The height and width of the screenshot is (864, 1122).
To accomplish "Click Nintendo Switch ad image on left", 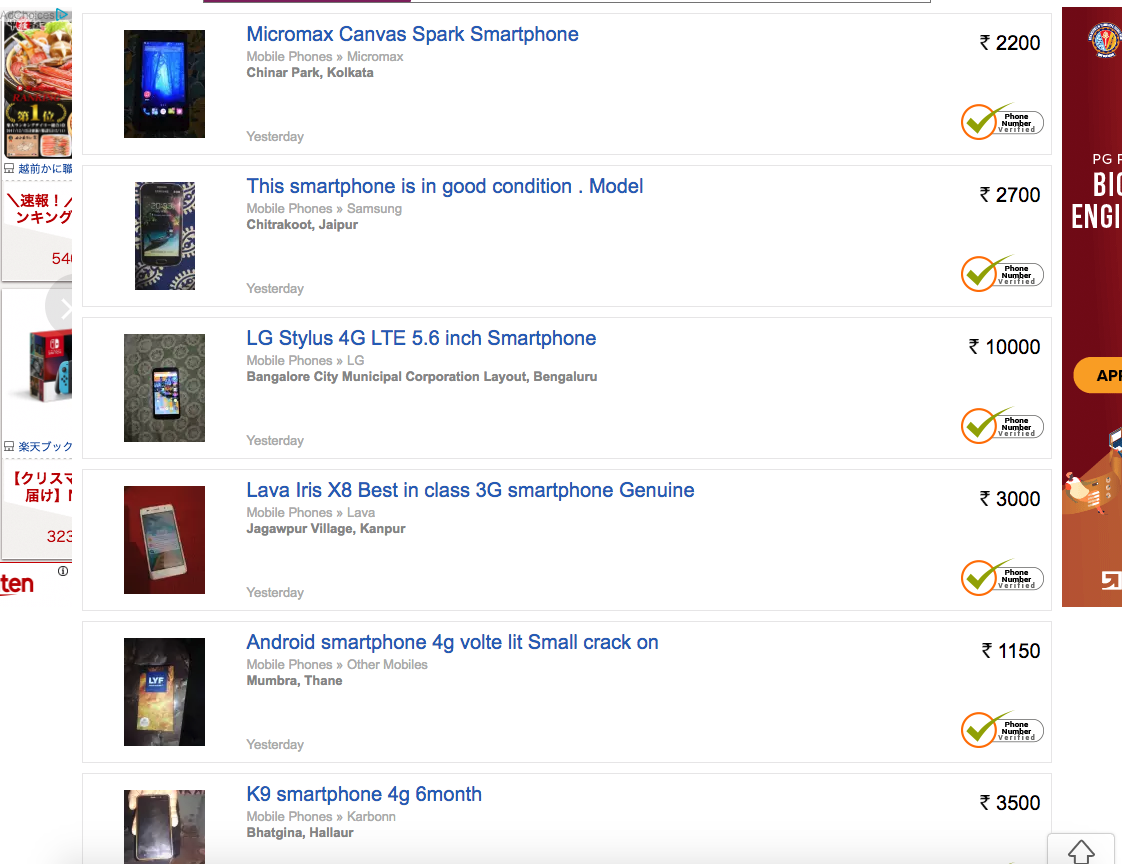I will (x=42, y=365).
